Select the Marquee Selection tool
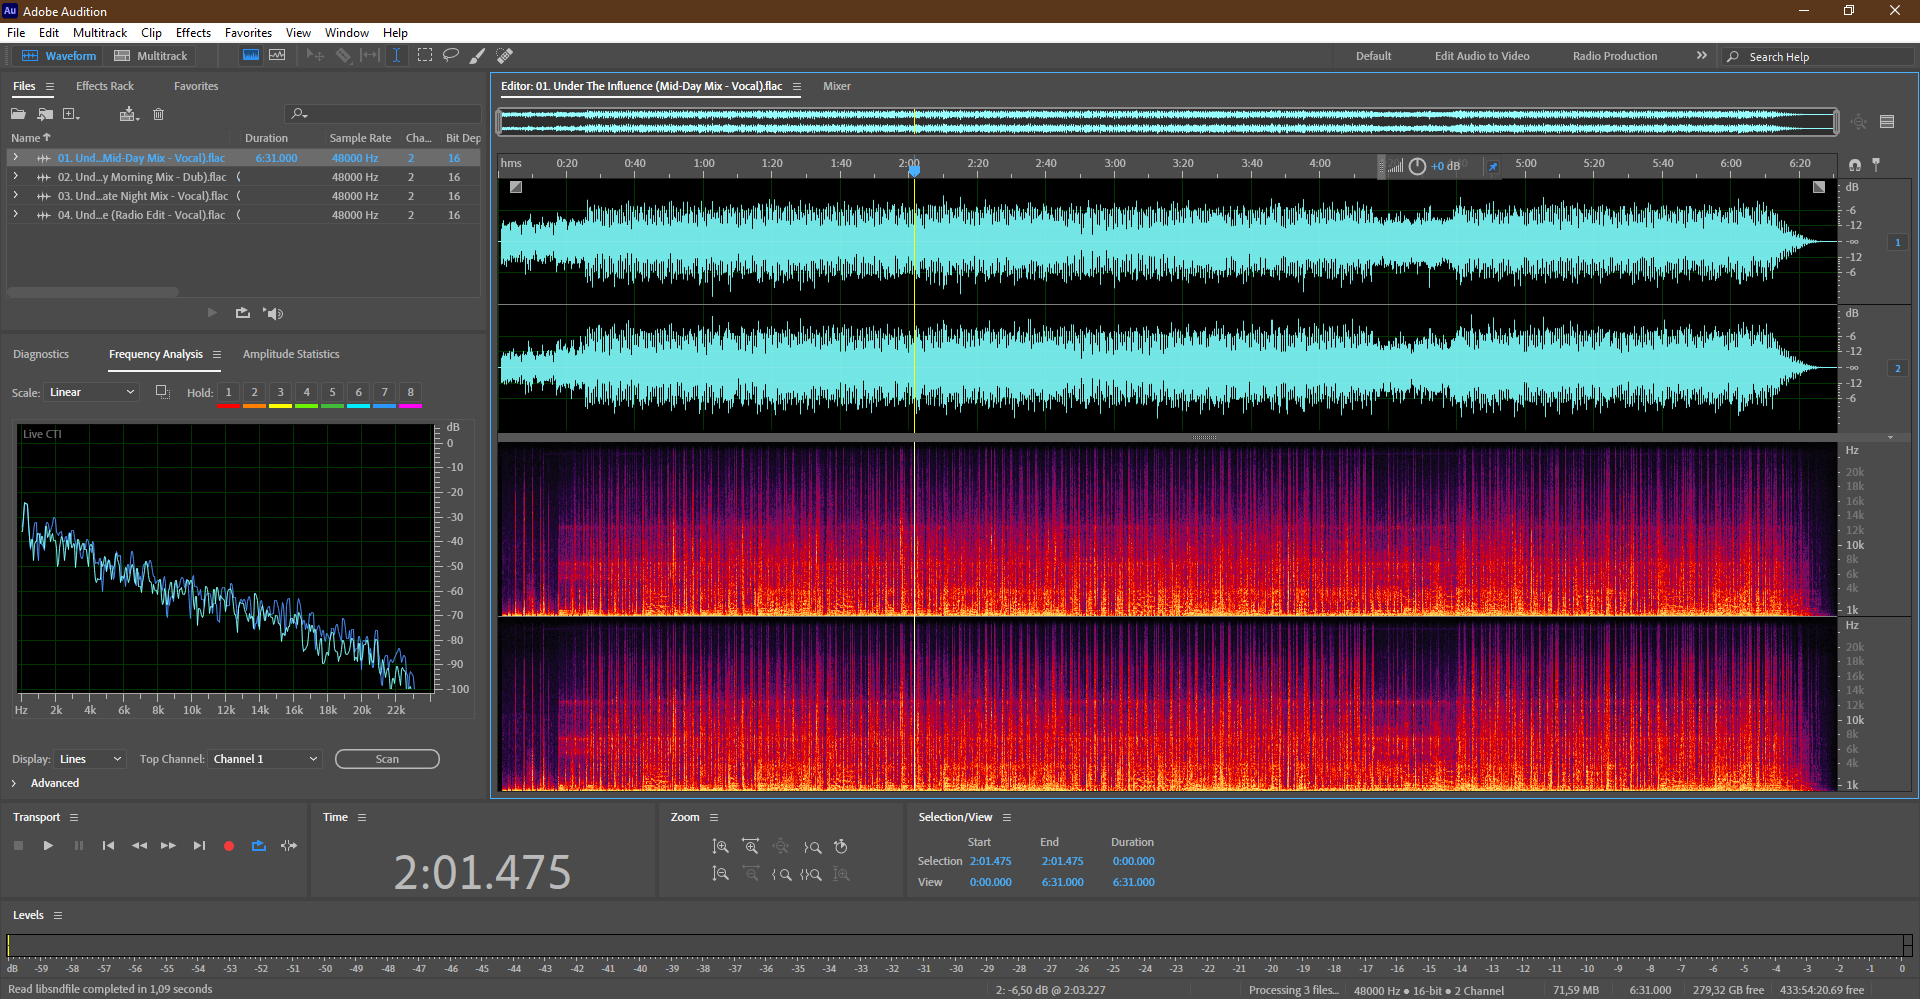 coord(425,55)
